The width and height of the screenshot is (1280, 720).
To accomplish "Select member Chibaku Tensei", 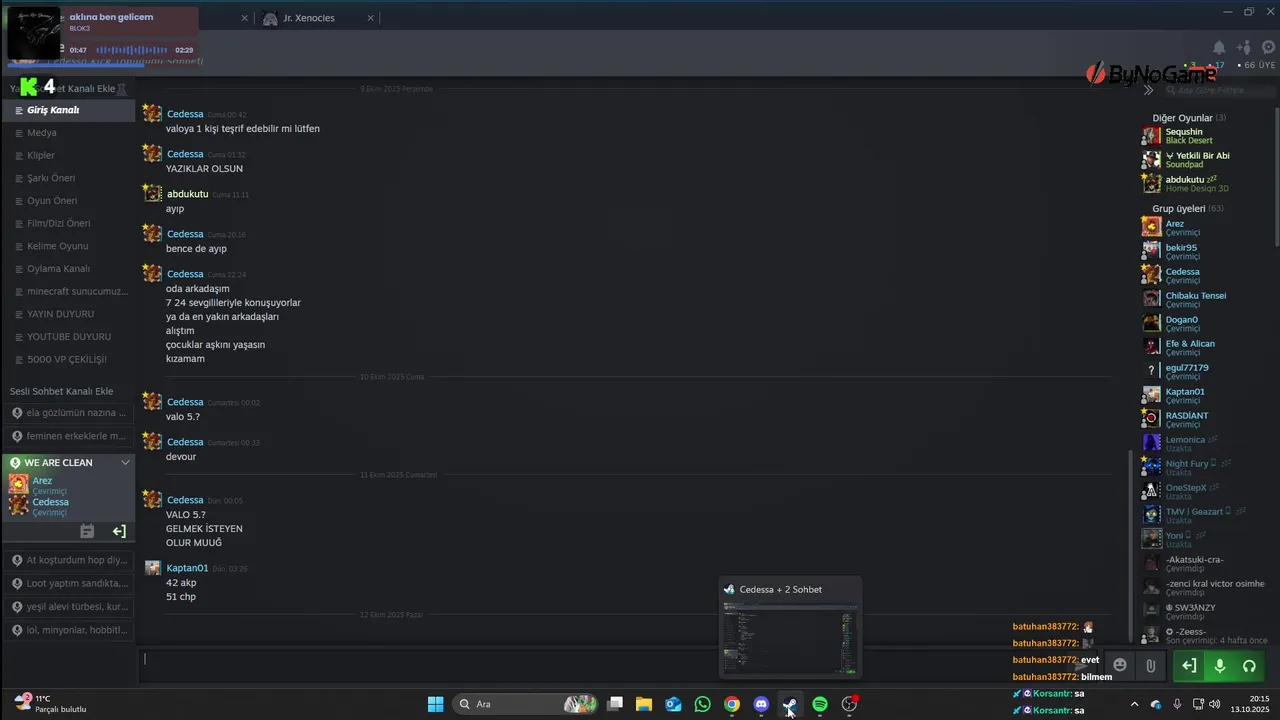I will pos(1206,300).
